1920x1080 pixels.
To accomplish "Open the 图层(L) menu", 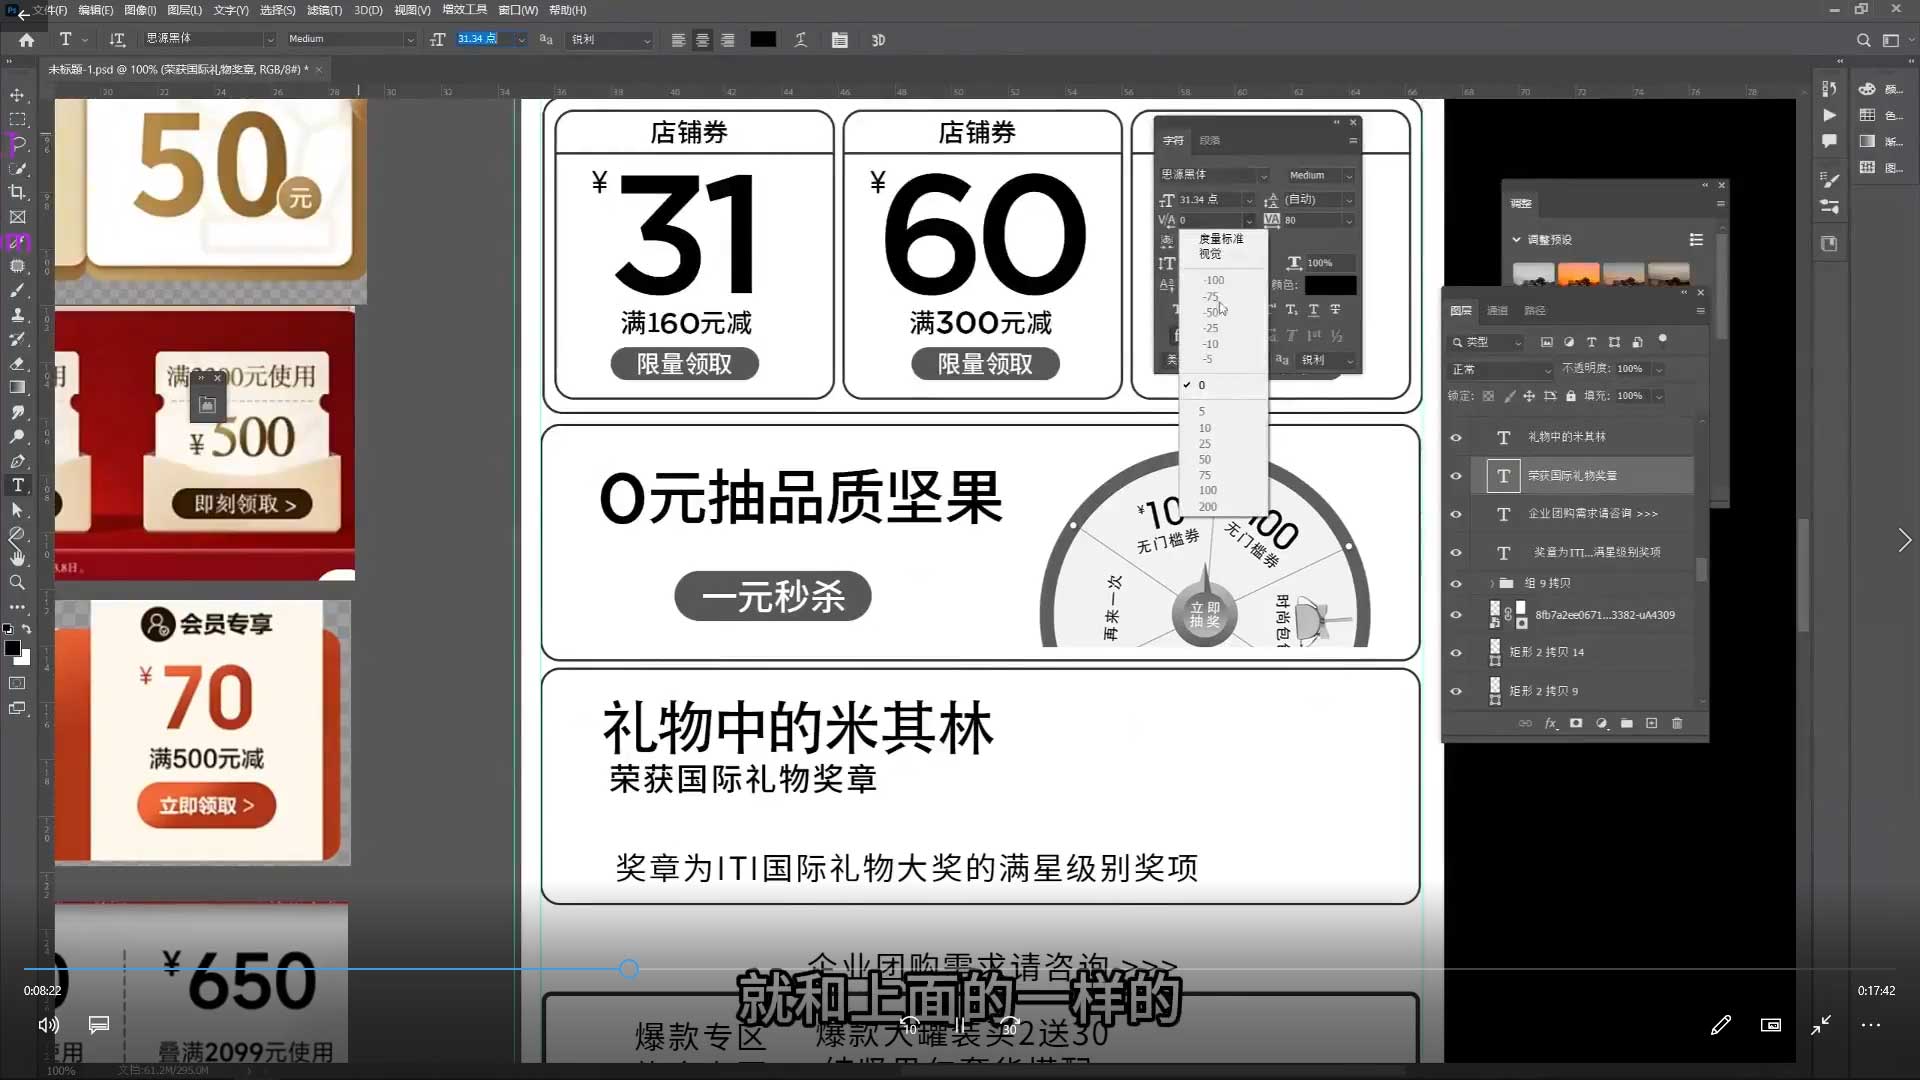I will pos(184,10).
